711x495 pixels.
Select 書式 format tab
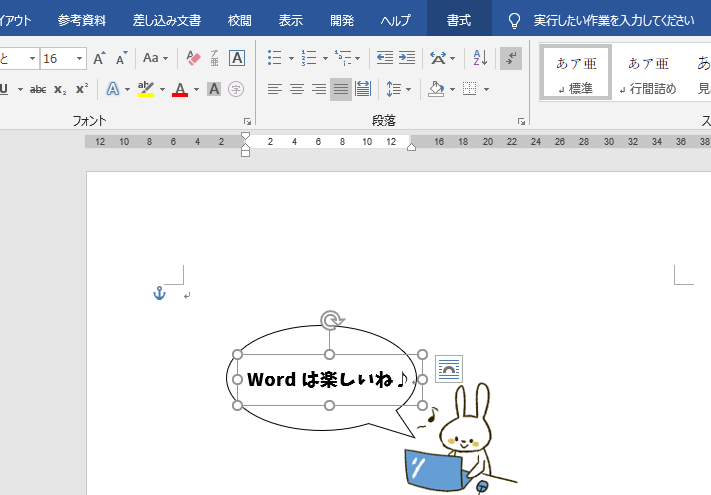[x=459, y=20]
